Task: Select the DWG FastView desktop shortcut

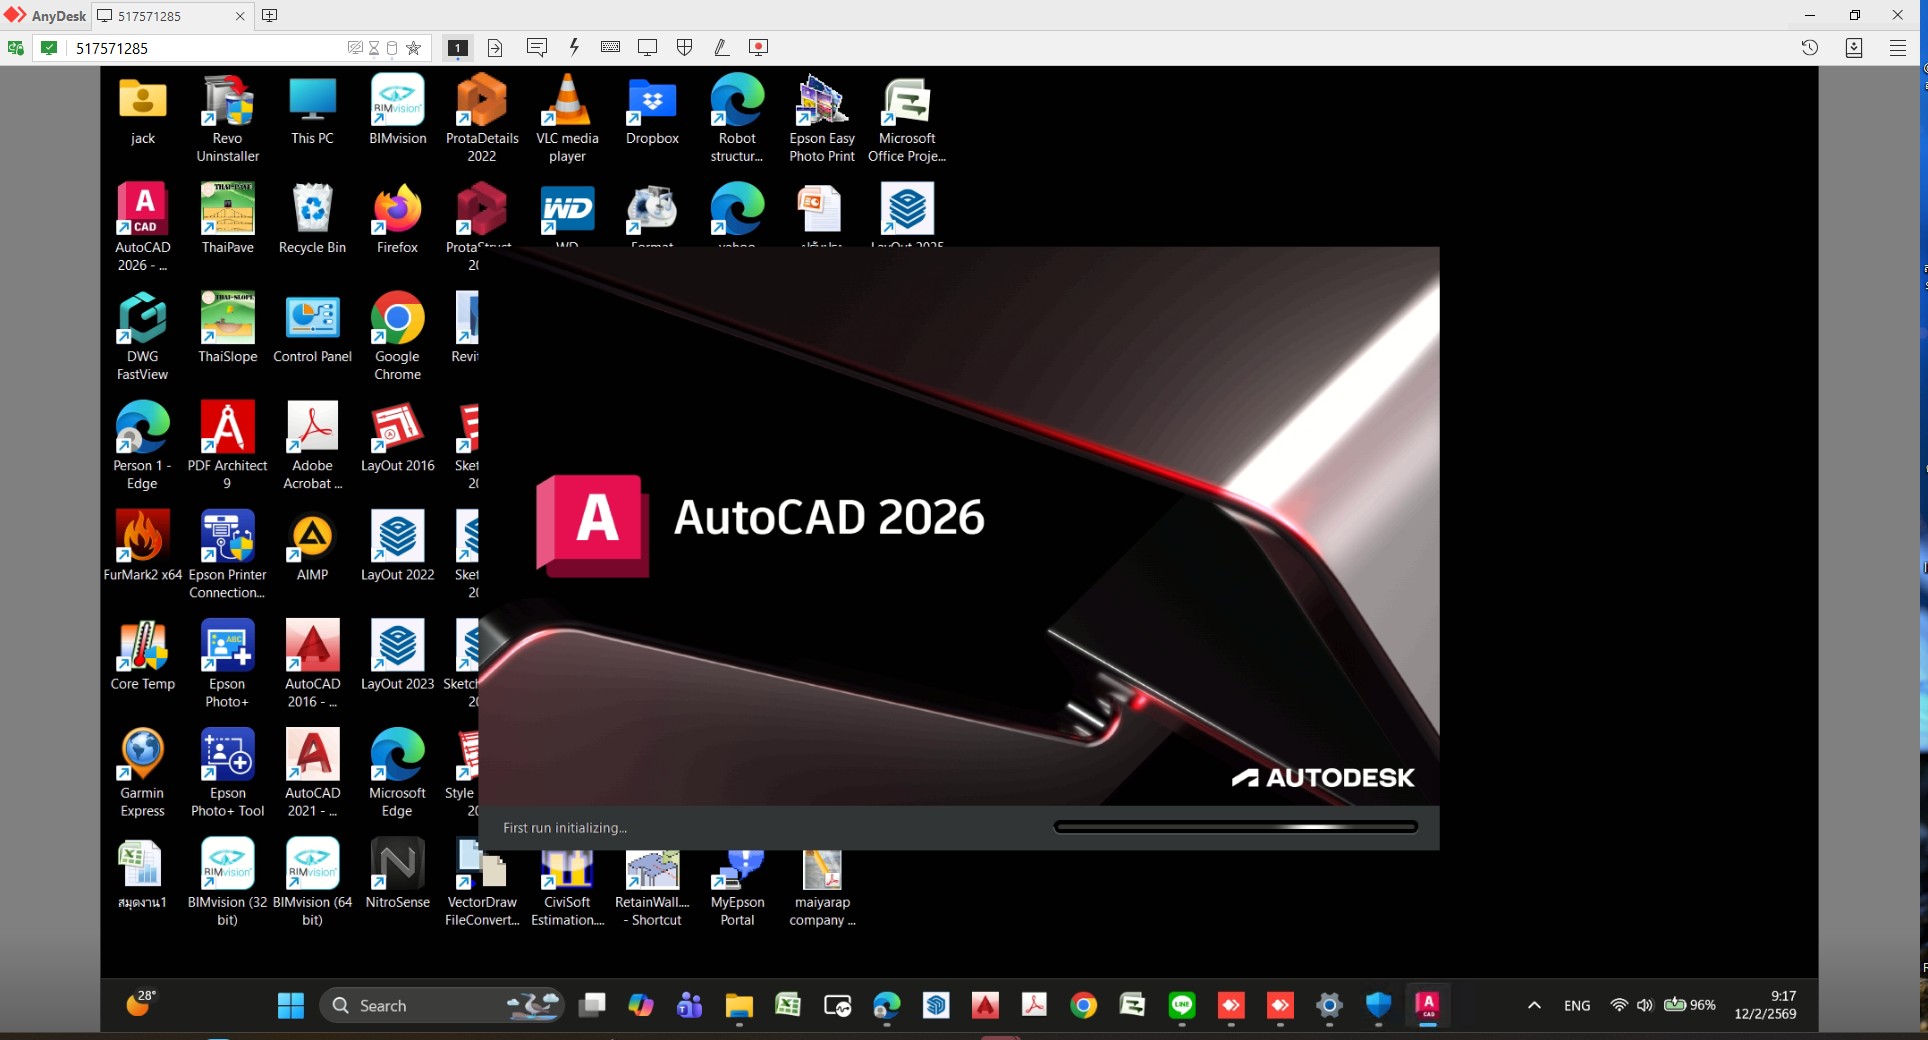Action: pos(143,337)
